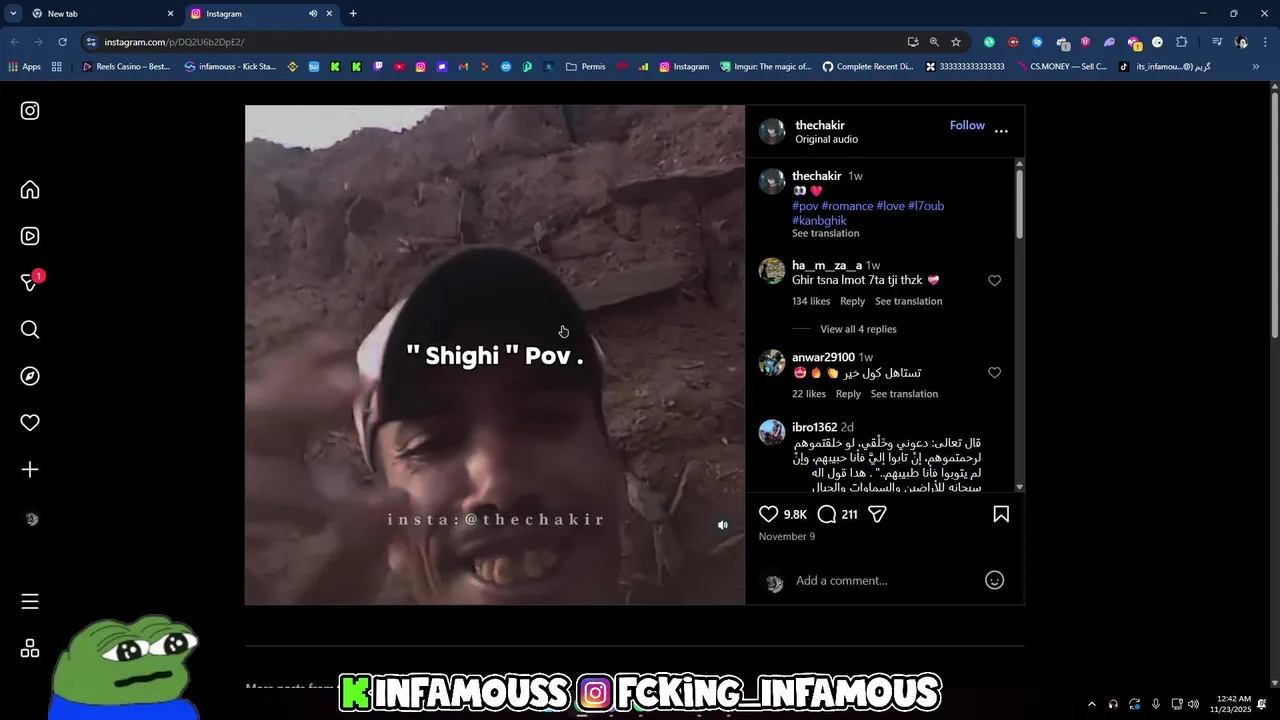Open tab search dropdown arrow
The height and width of the screenshot is (720, 1280).
12,14
